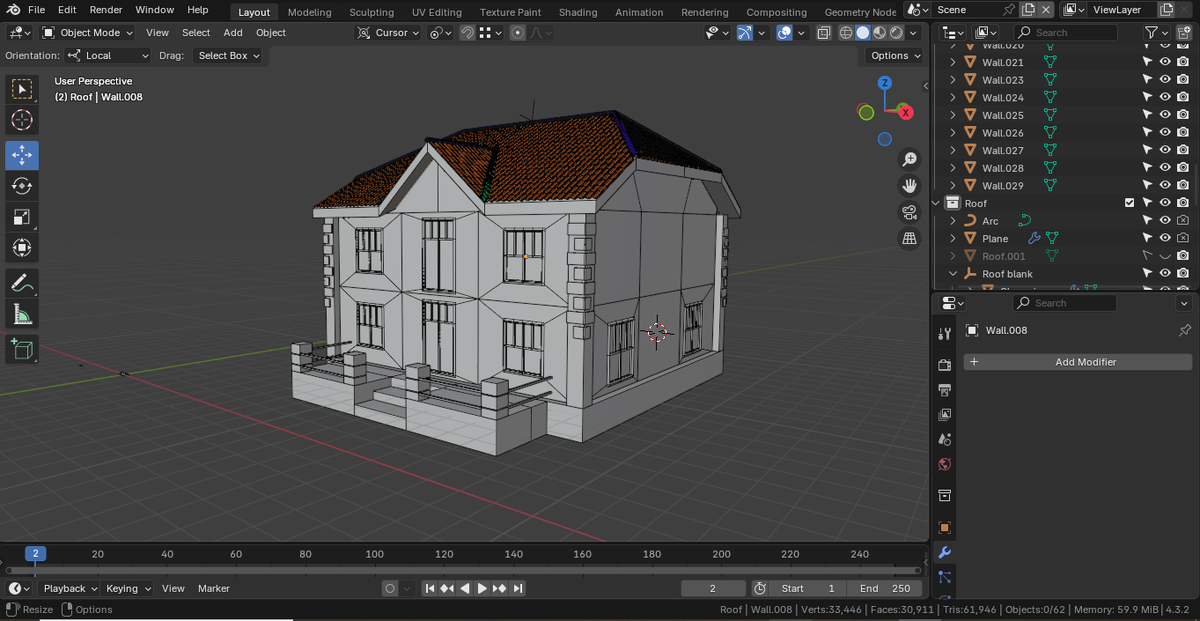Open the Tool properties tab
Screen dimensions: 1200x621
(944, 333)
